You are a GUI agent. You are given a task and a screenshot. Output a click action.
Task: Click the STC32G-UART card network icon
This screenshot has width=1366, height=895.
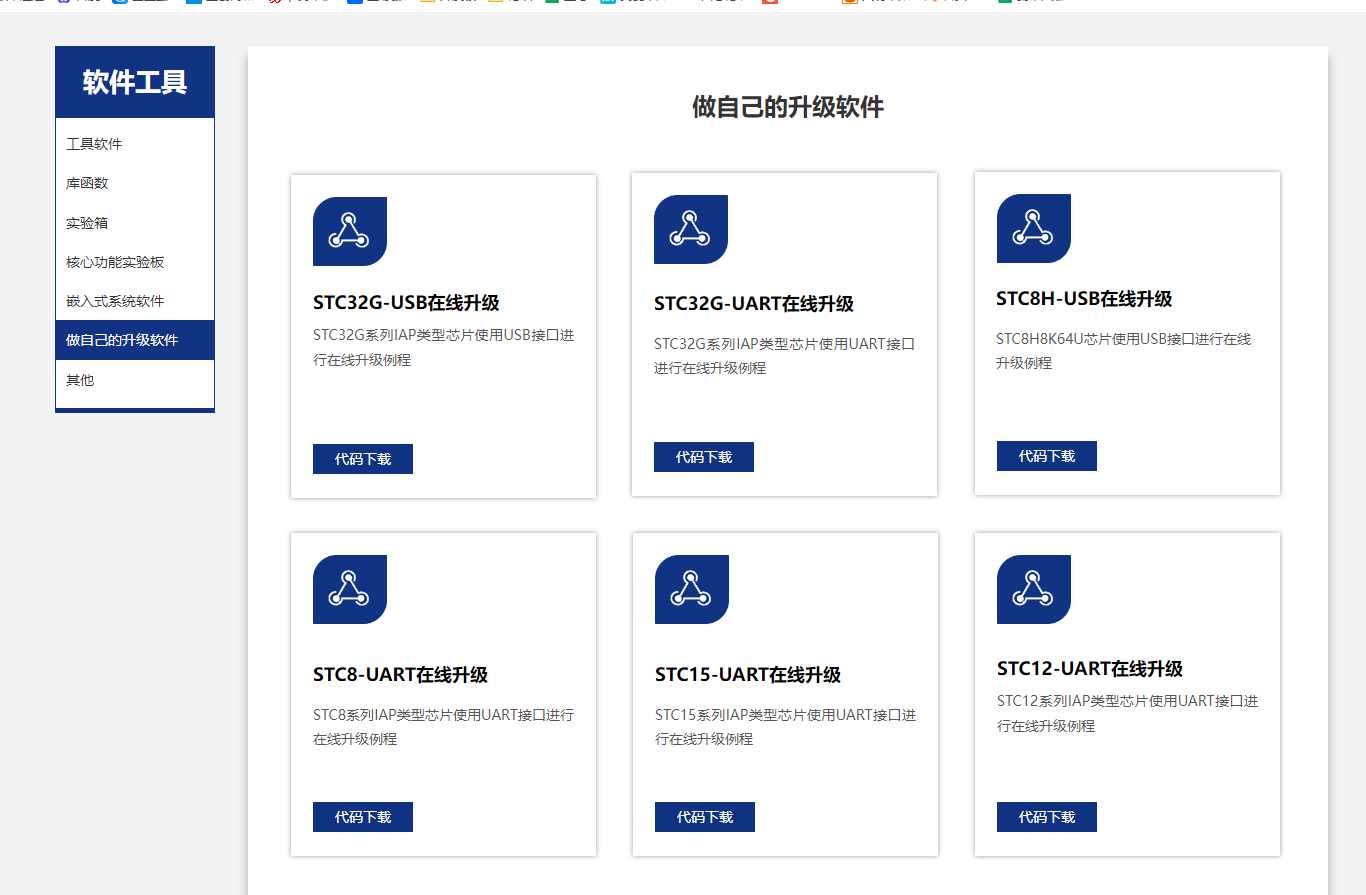pos(691,229)
